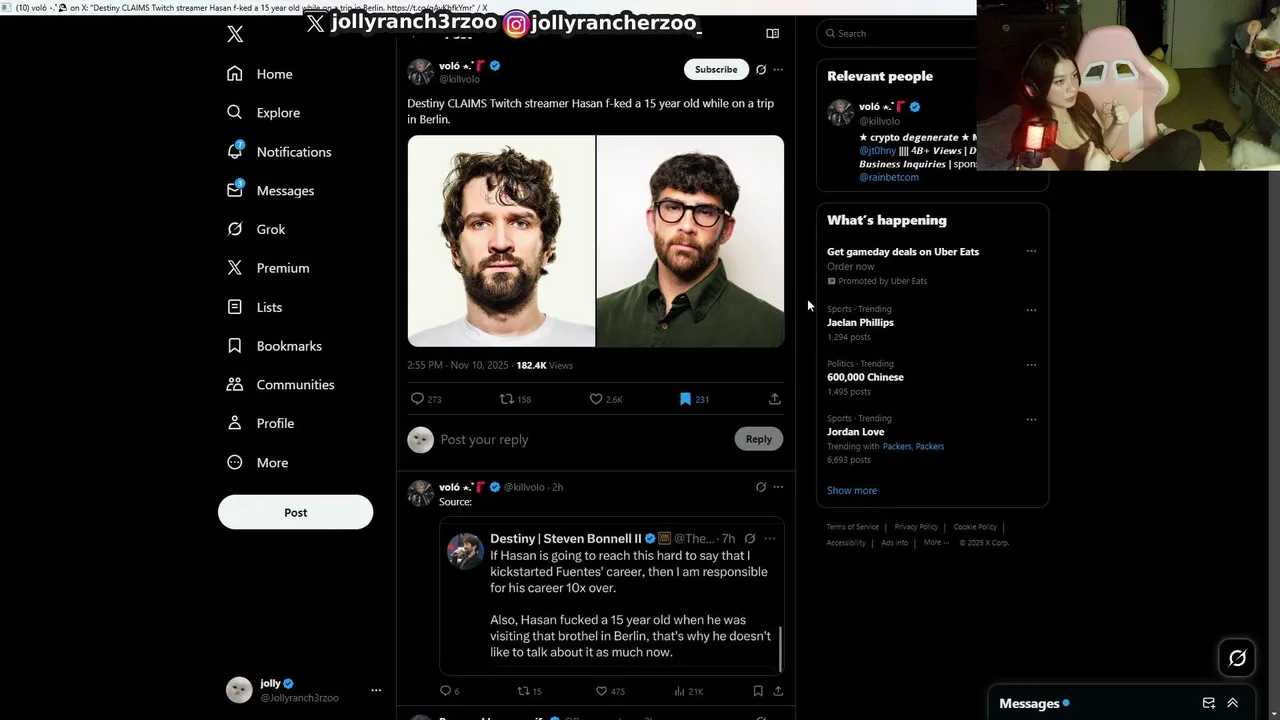Open the Explore page

263,113
